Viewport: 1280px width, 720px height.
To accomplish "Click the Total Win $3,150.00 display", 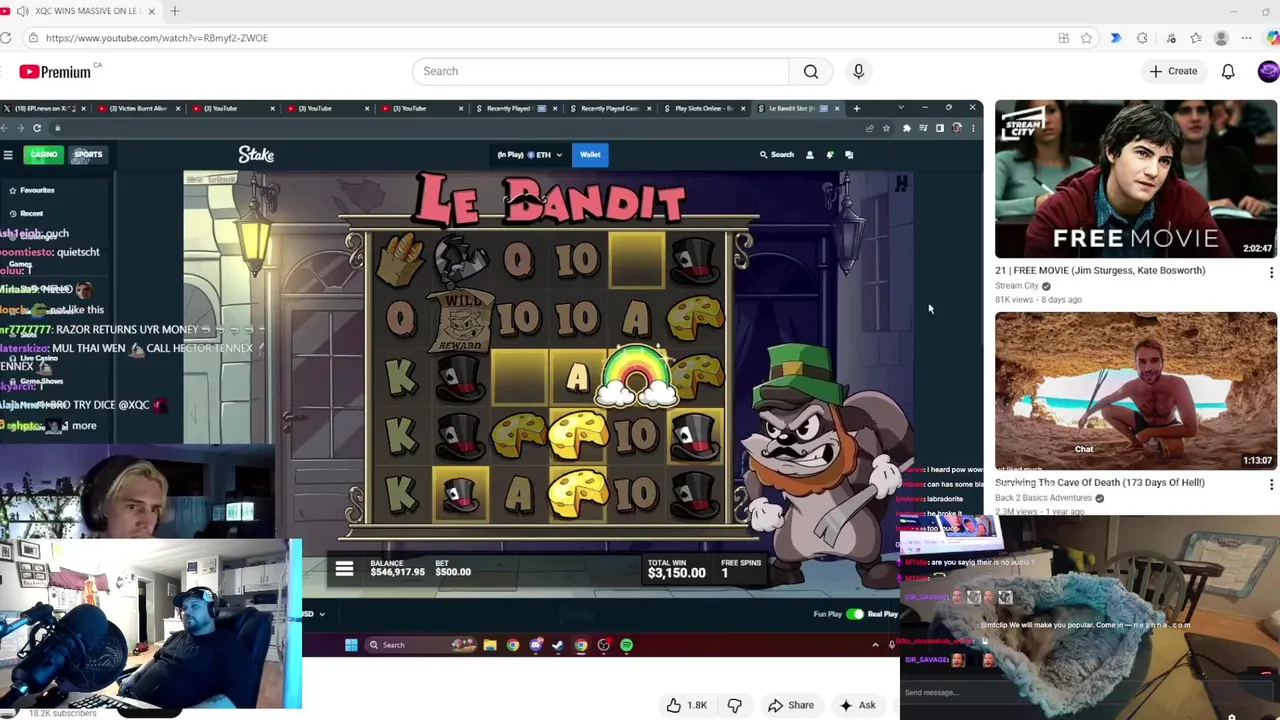I will (x=676, y=569).
